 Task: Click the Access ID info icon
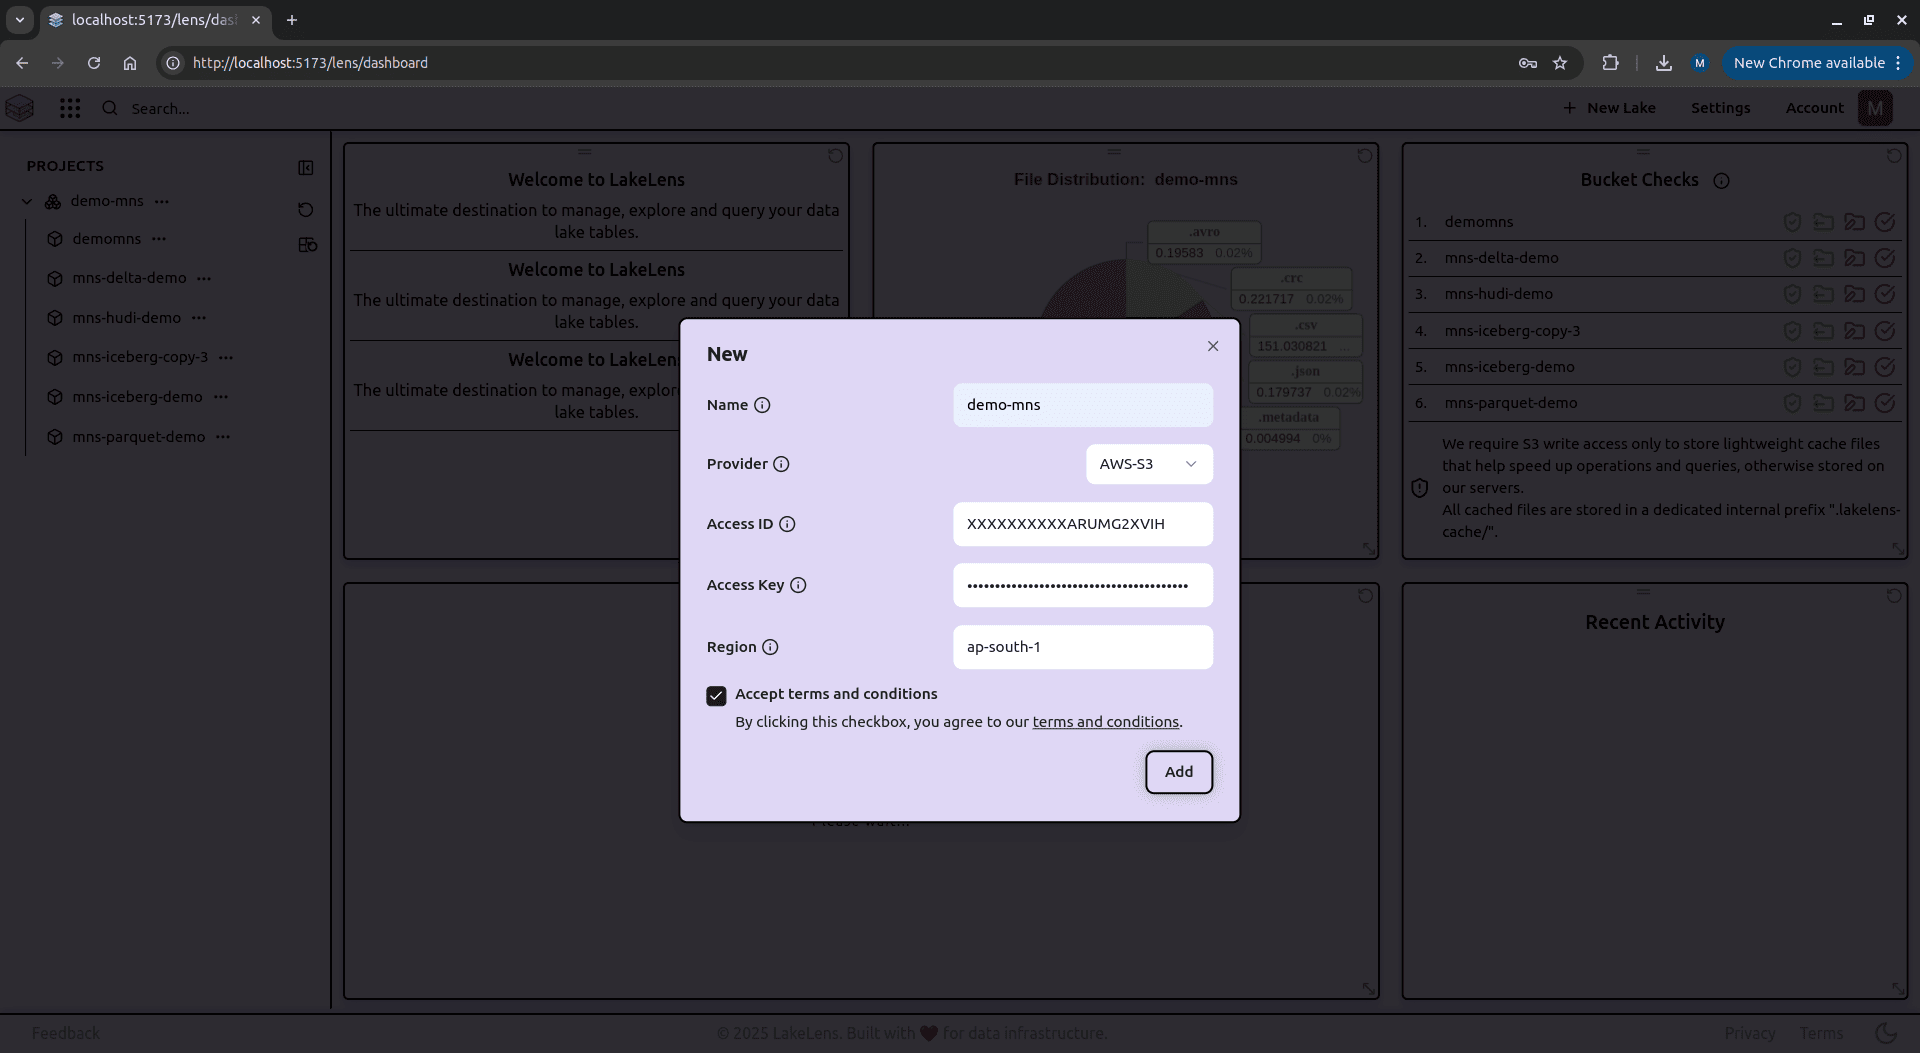tap(787, 524)
